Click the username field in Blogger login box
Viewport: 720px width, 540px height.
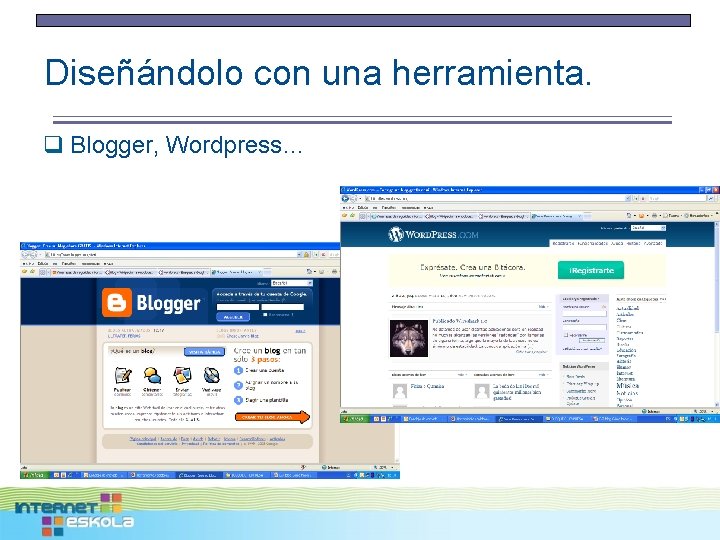(x=237, y=307)
